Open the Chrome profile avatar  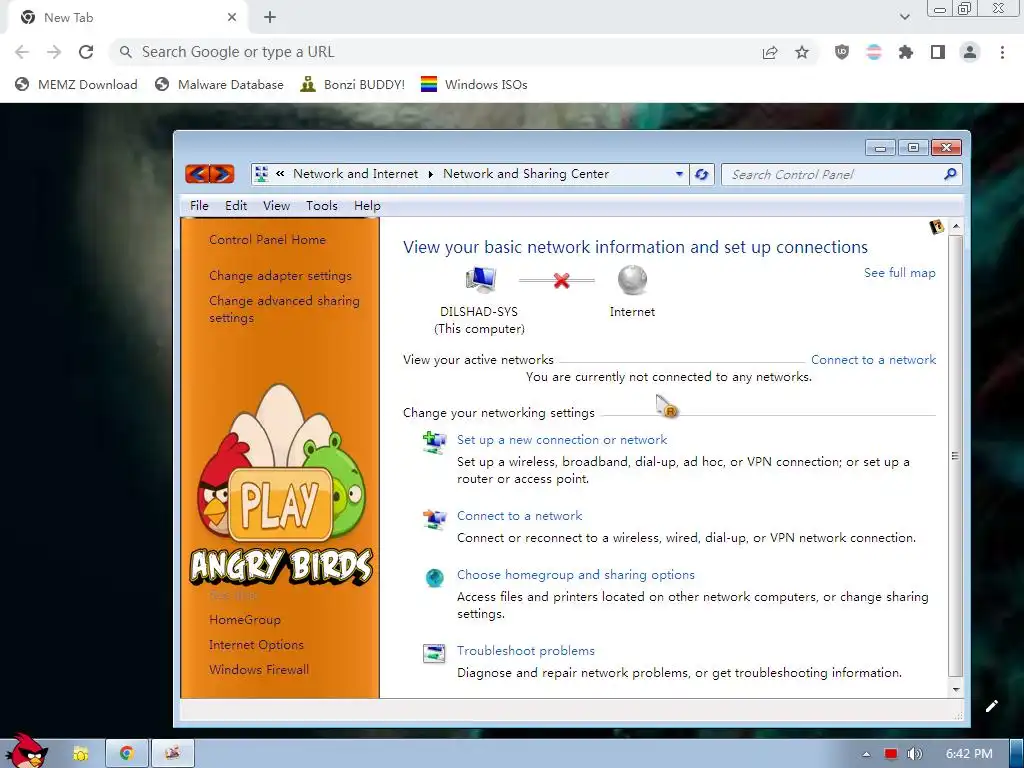coord(970,52)
